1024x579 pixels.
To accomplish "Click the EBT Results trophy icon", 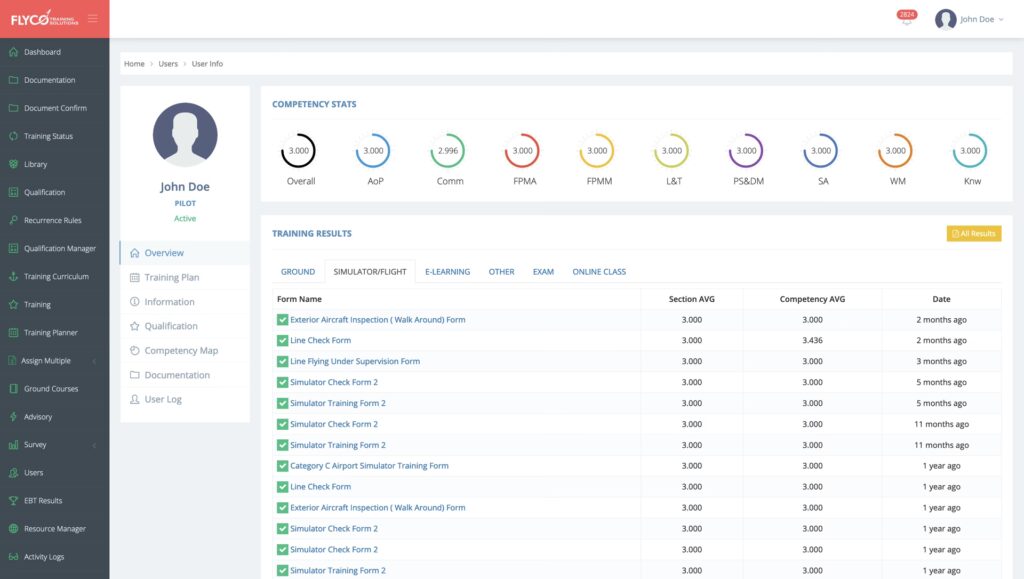I will (x=13, y=500).
